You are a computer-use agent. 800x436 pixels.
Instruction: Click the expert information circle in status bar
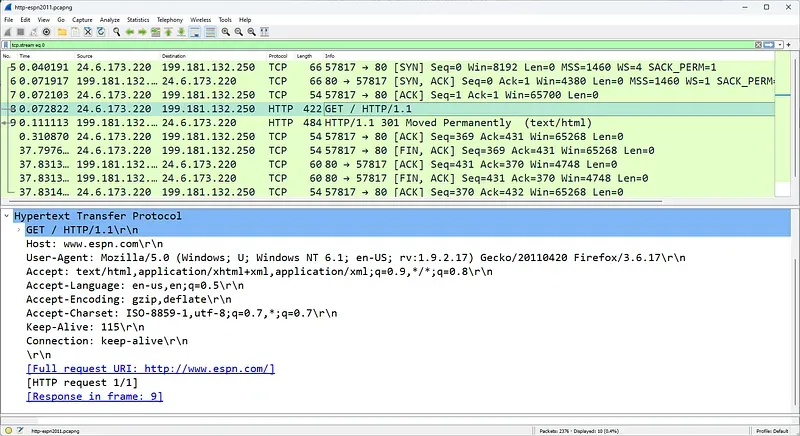click(x=8, y=431)
